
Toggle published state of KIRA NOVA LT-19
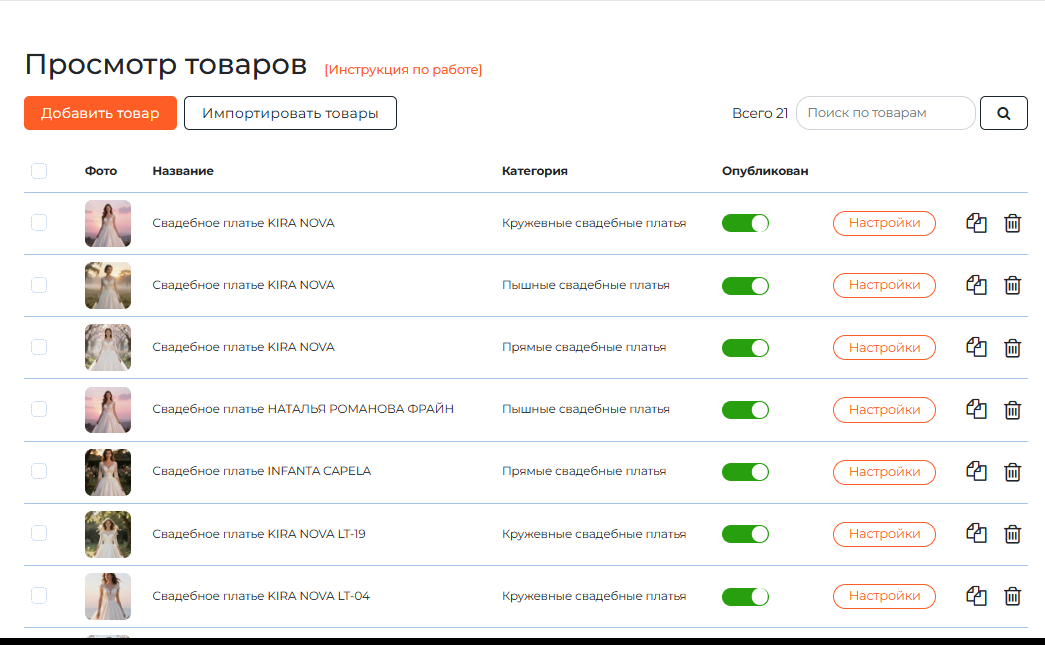(745, 534)
